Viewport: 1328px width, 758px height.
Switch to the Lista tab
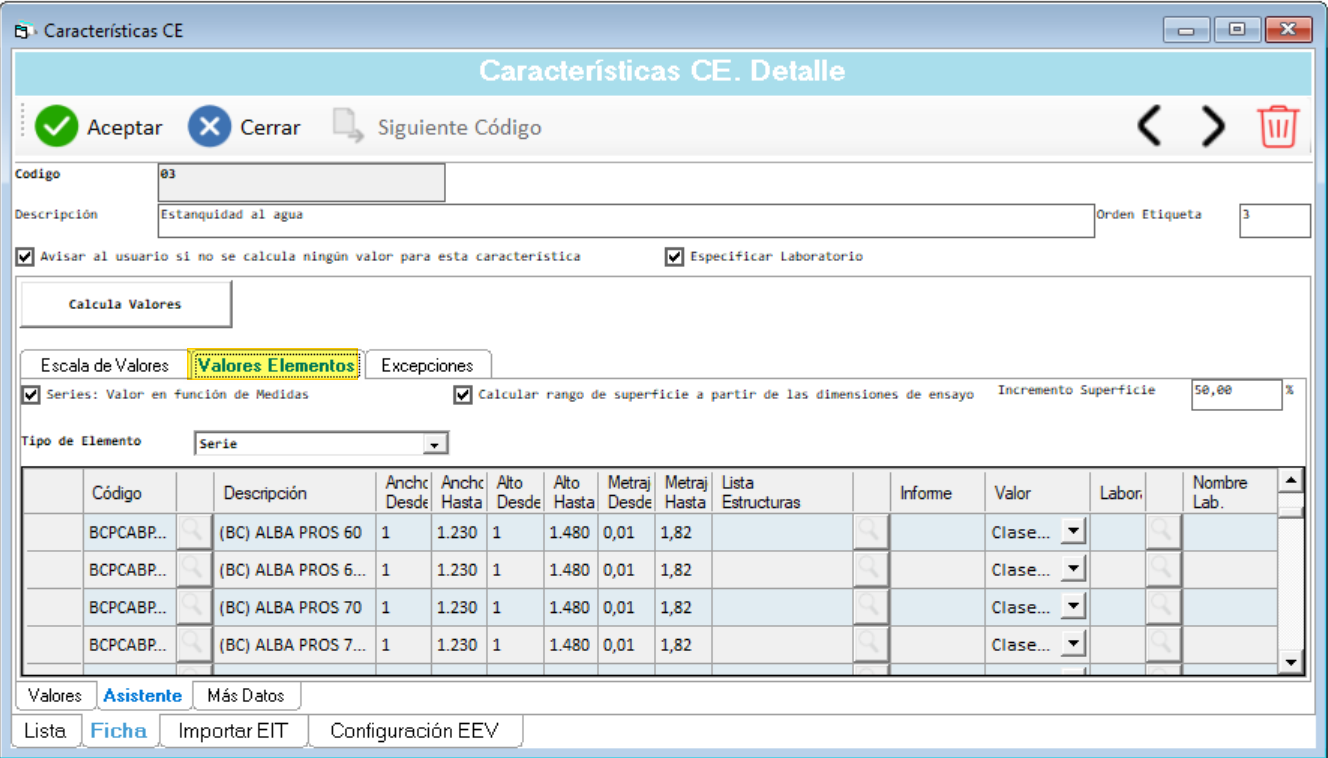point(45,731)
